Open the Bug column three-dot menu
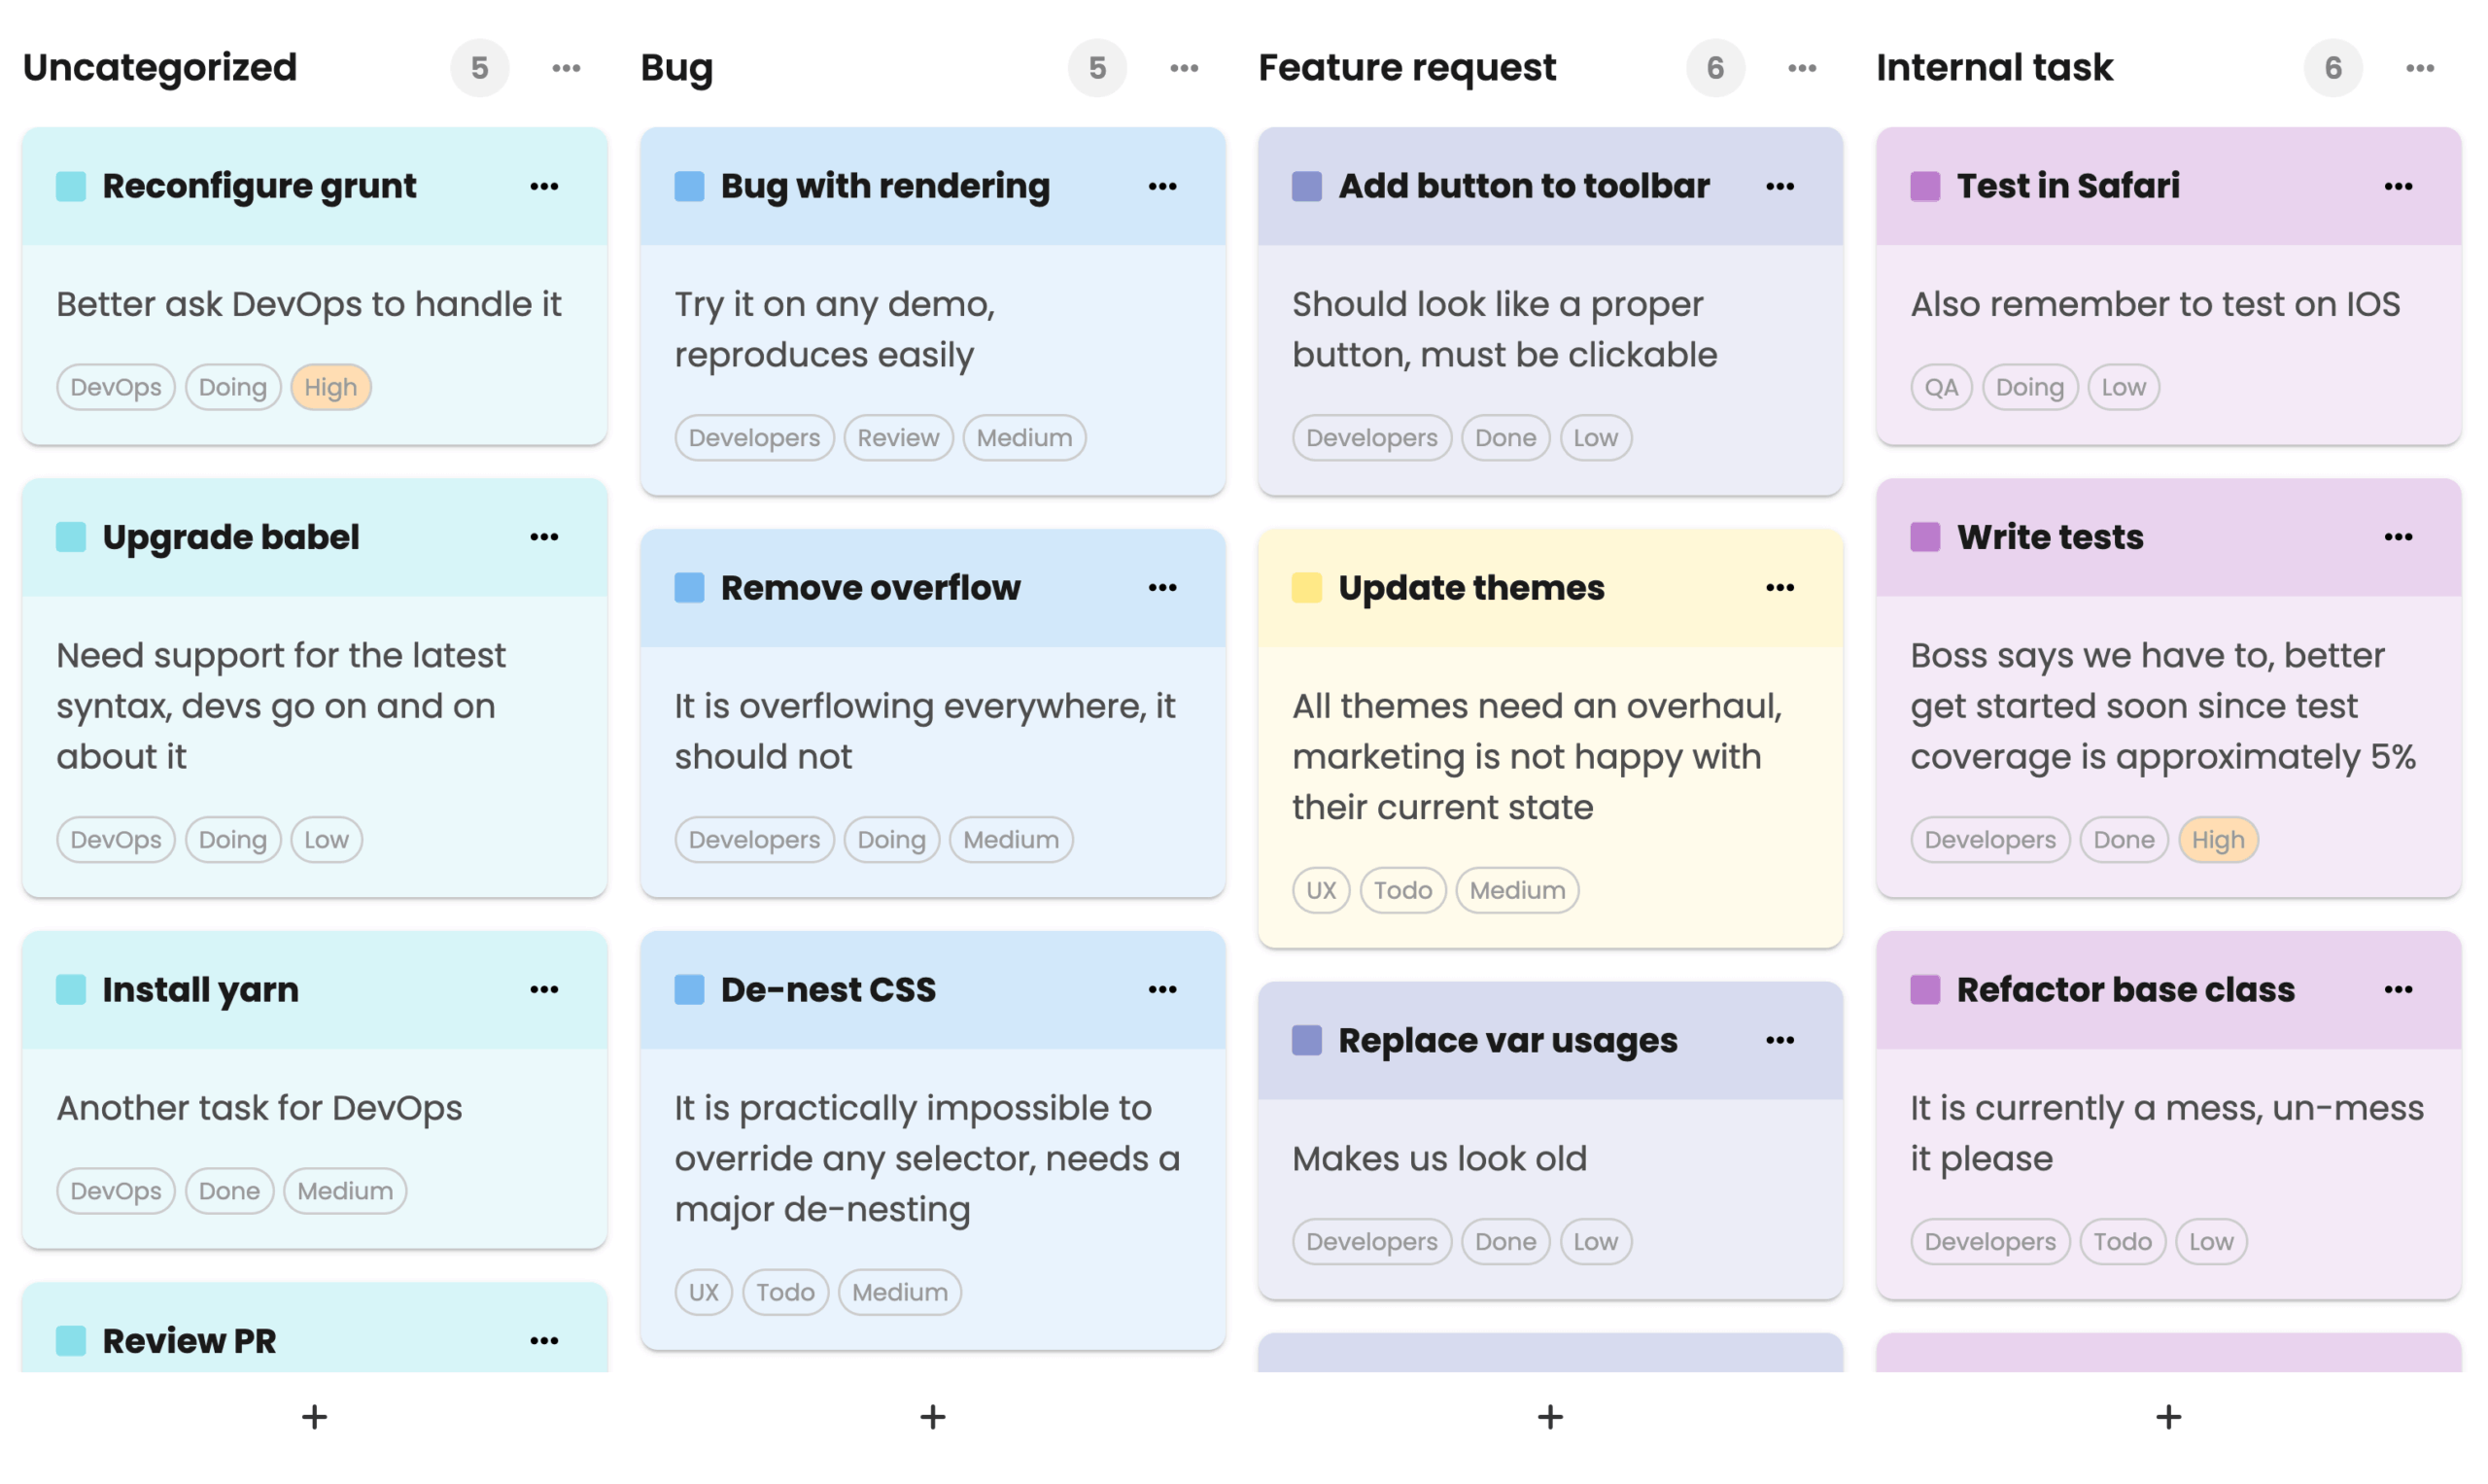The image size is (2488, 1484). pyautogui.click(x=1184, y=68)
